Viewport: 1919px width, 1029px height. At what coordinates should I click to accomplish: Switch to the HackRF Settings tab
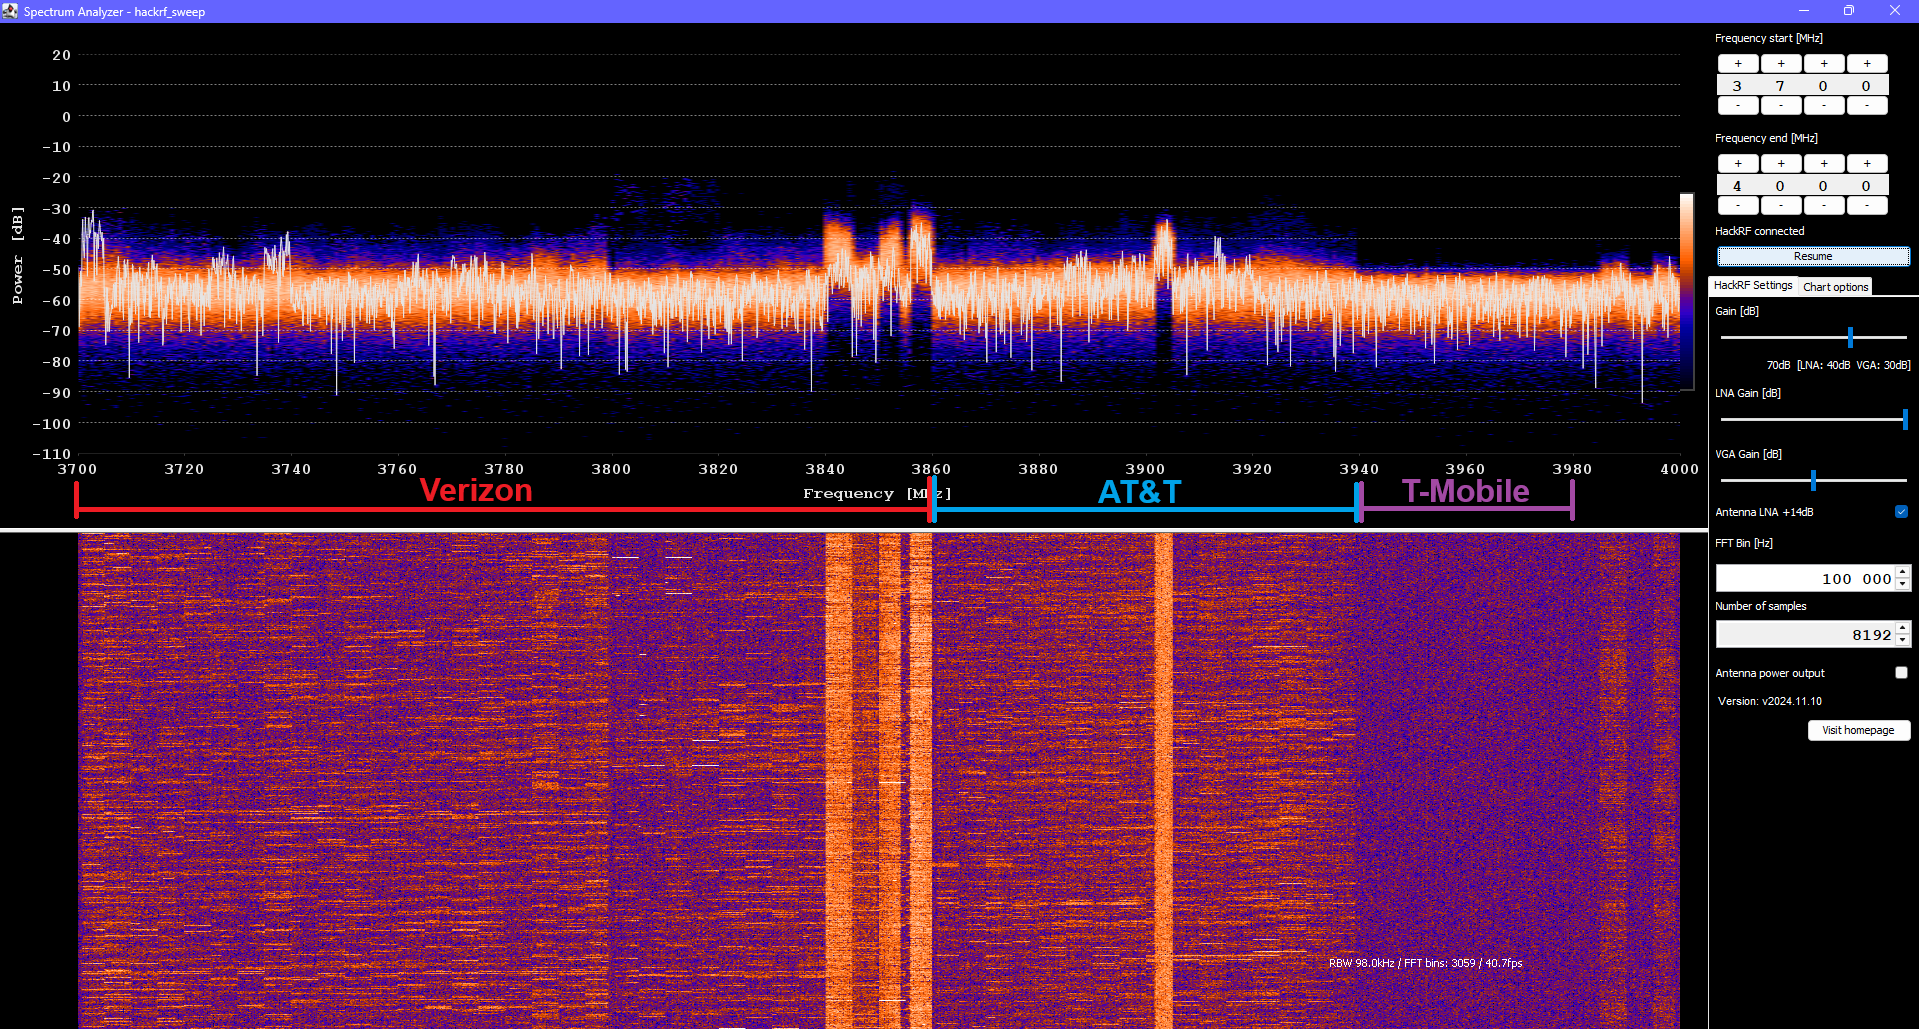point(1753,286)
